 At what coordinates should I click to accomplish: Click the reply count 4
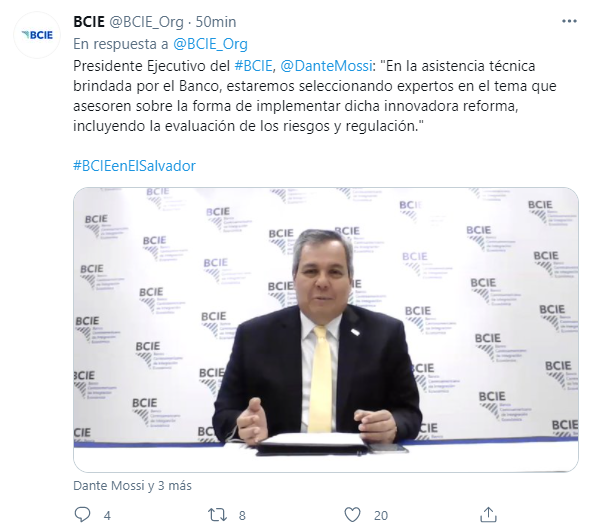point(107,515)
